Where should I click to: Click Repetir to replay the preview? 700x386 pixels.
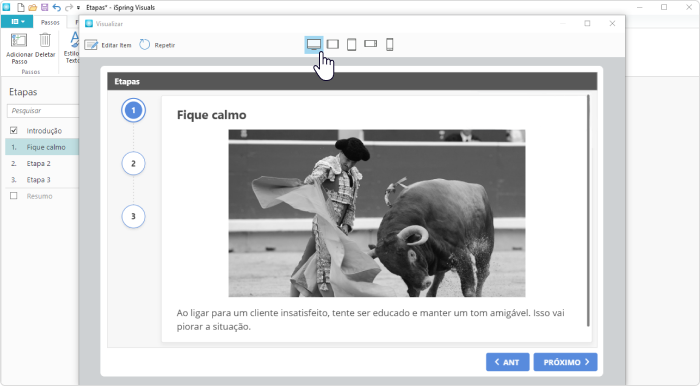point(157,45)
